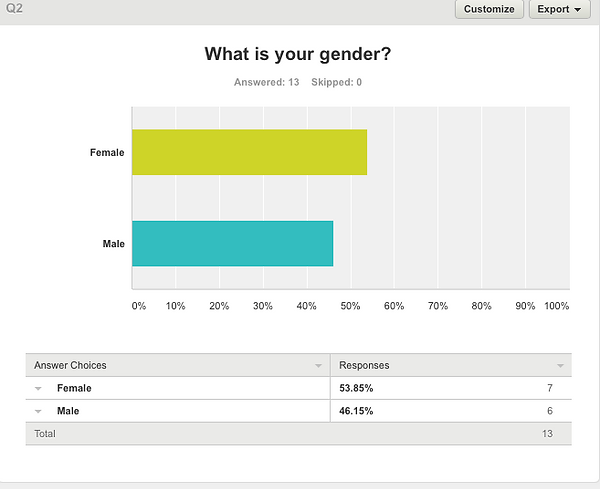Click the 'Answer Choices' header text

click(x=70, y=365)
